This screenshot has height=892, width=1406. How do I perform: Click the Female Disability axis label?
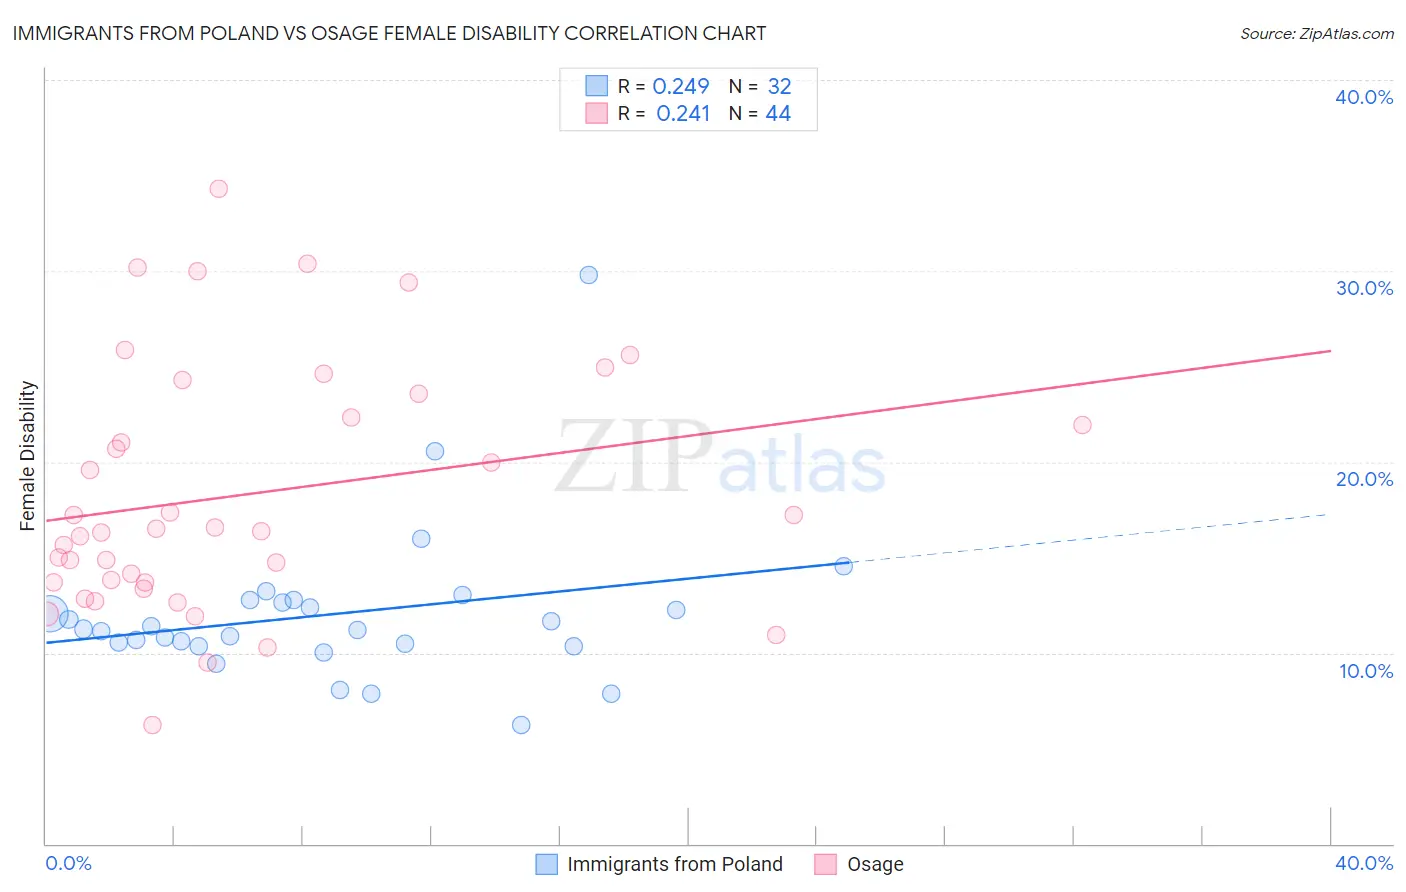tap(28, 456)
